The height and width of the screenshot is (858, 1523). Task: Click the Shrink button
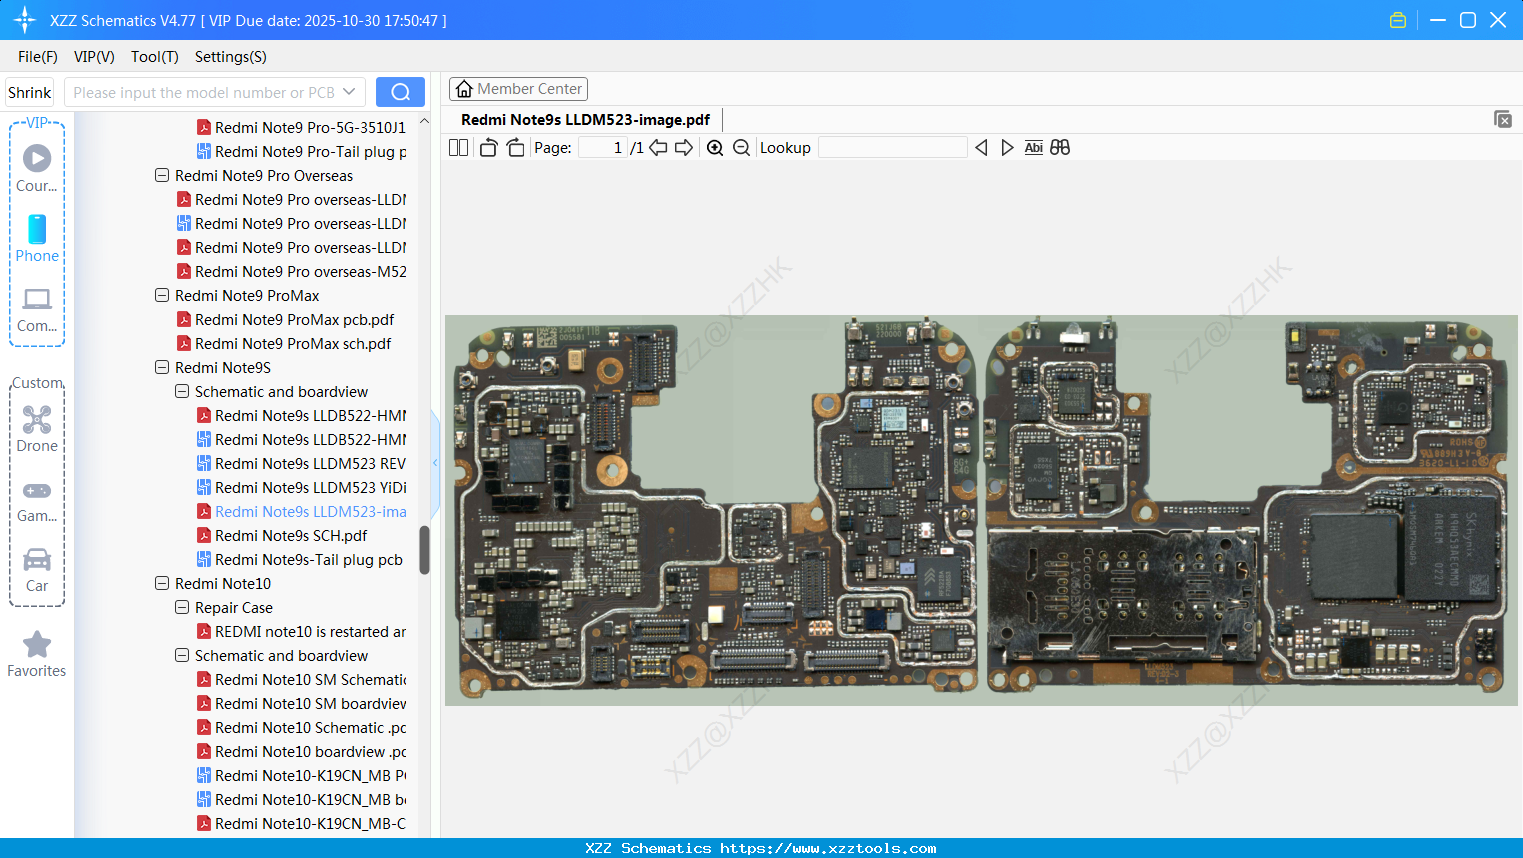click(x=29, y=91)
